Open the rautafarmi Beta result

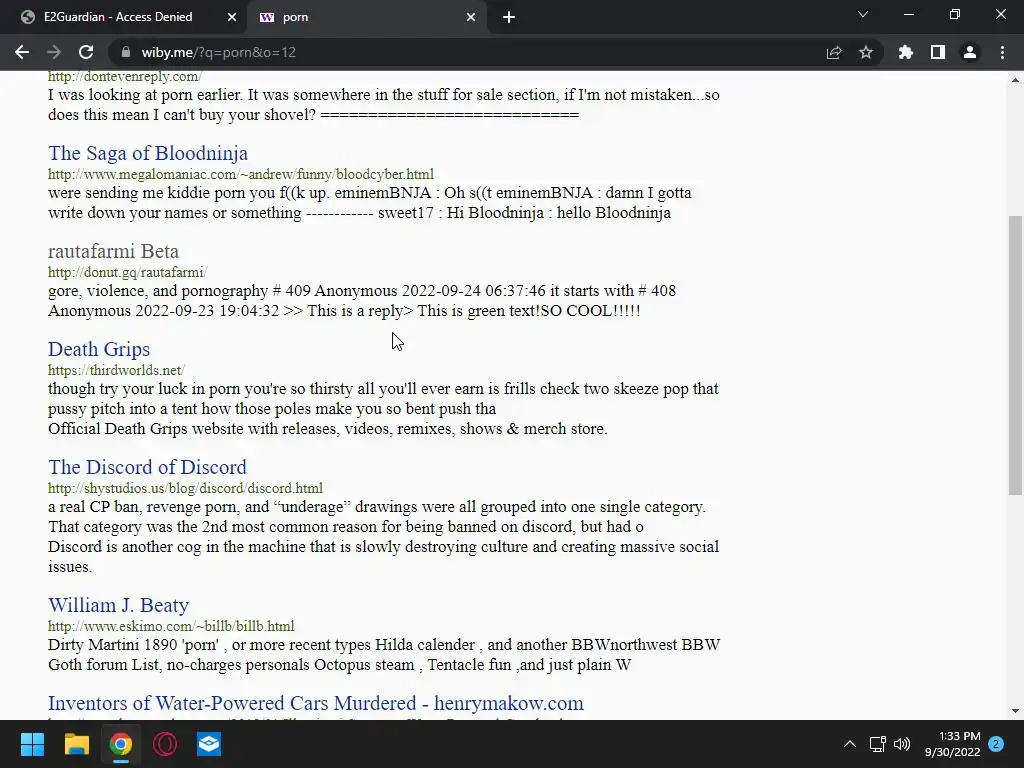pyautogui.click(x=113, y=251)
